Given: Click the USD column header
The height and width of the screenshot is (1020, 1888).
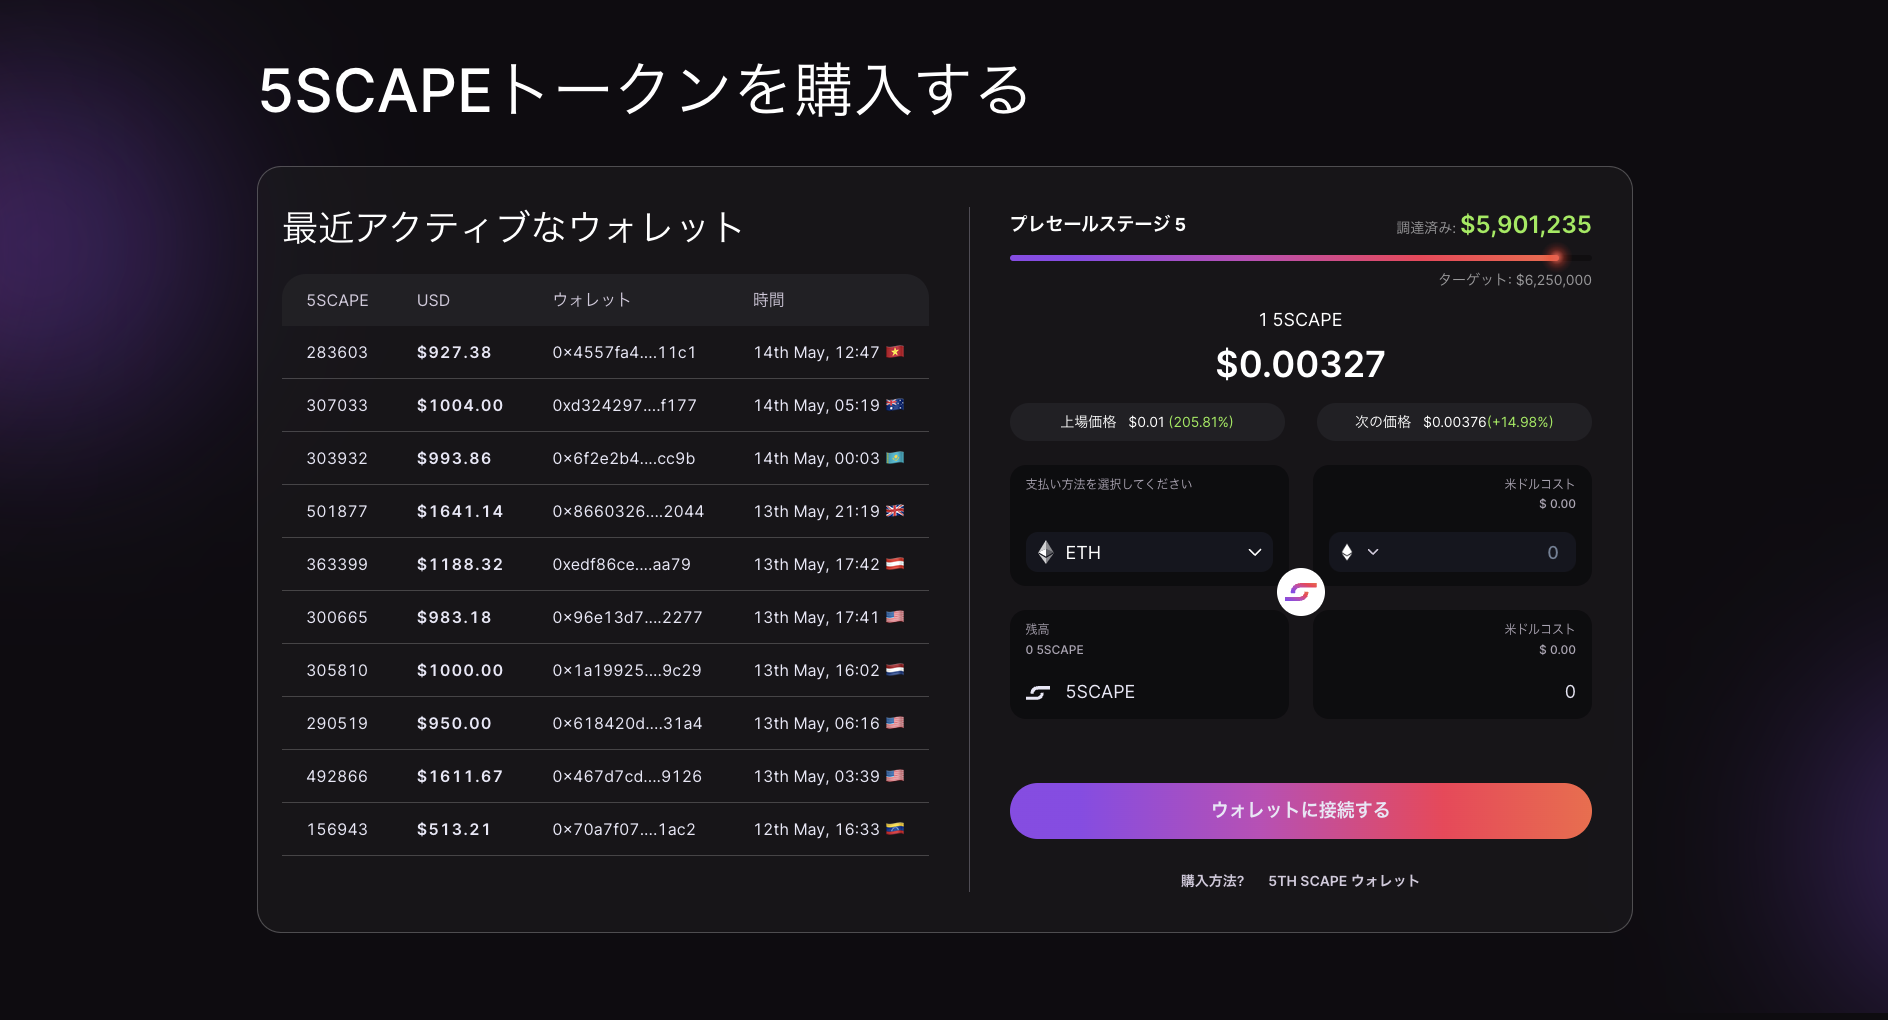Looking at the screenshot, I should (x=433, y=300).
